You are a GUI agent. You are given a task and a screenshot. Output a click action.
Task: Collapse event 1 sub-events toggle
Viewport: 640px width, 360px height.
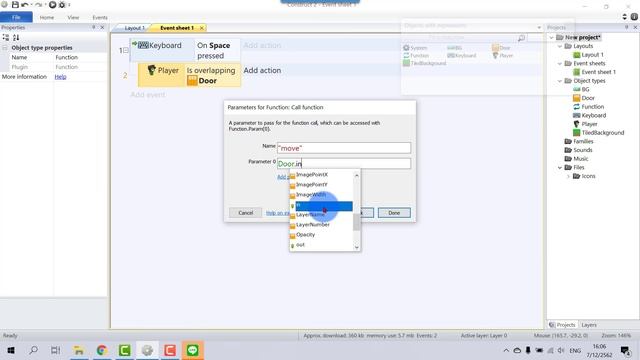[126, 50]
